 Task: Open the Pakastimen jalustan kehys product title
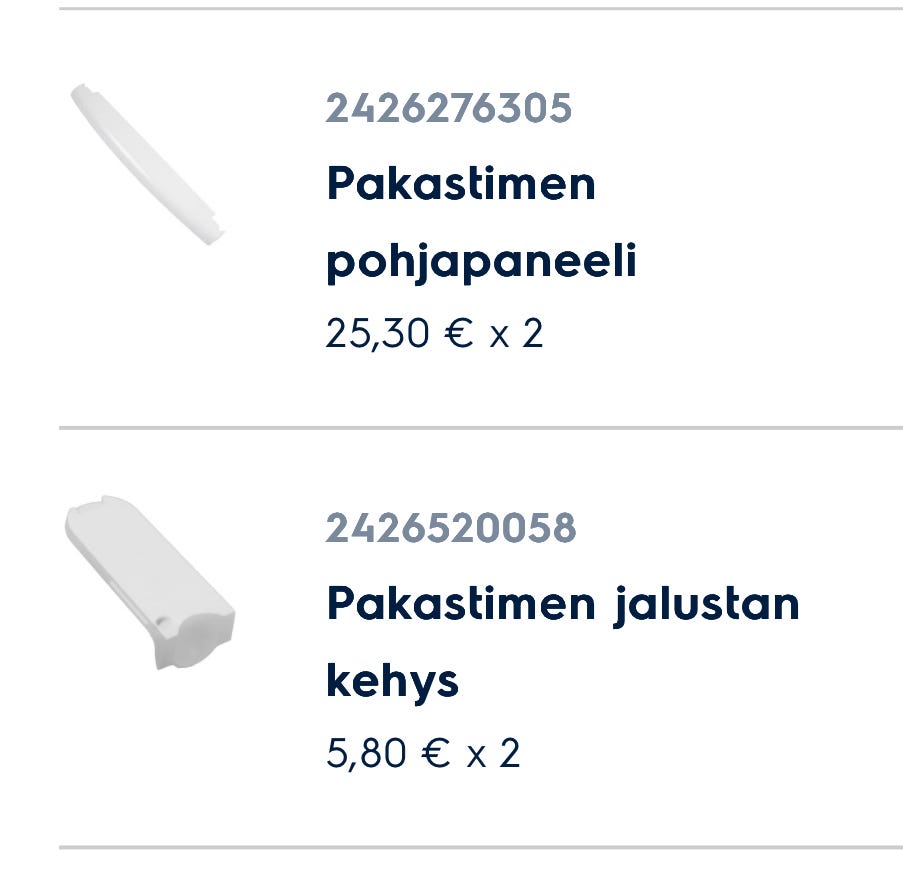pos(562,642)
